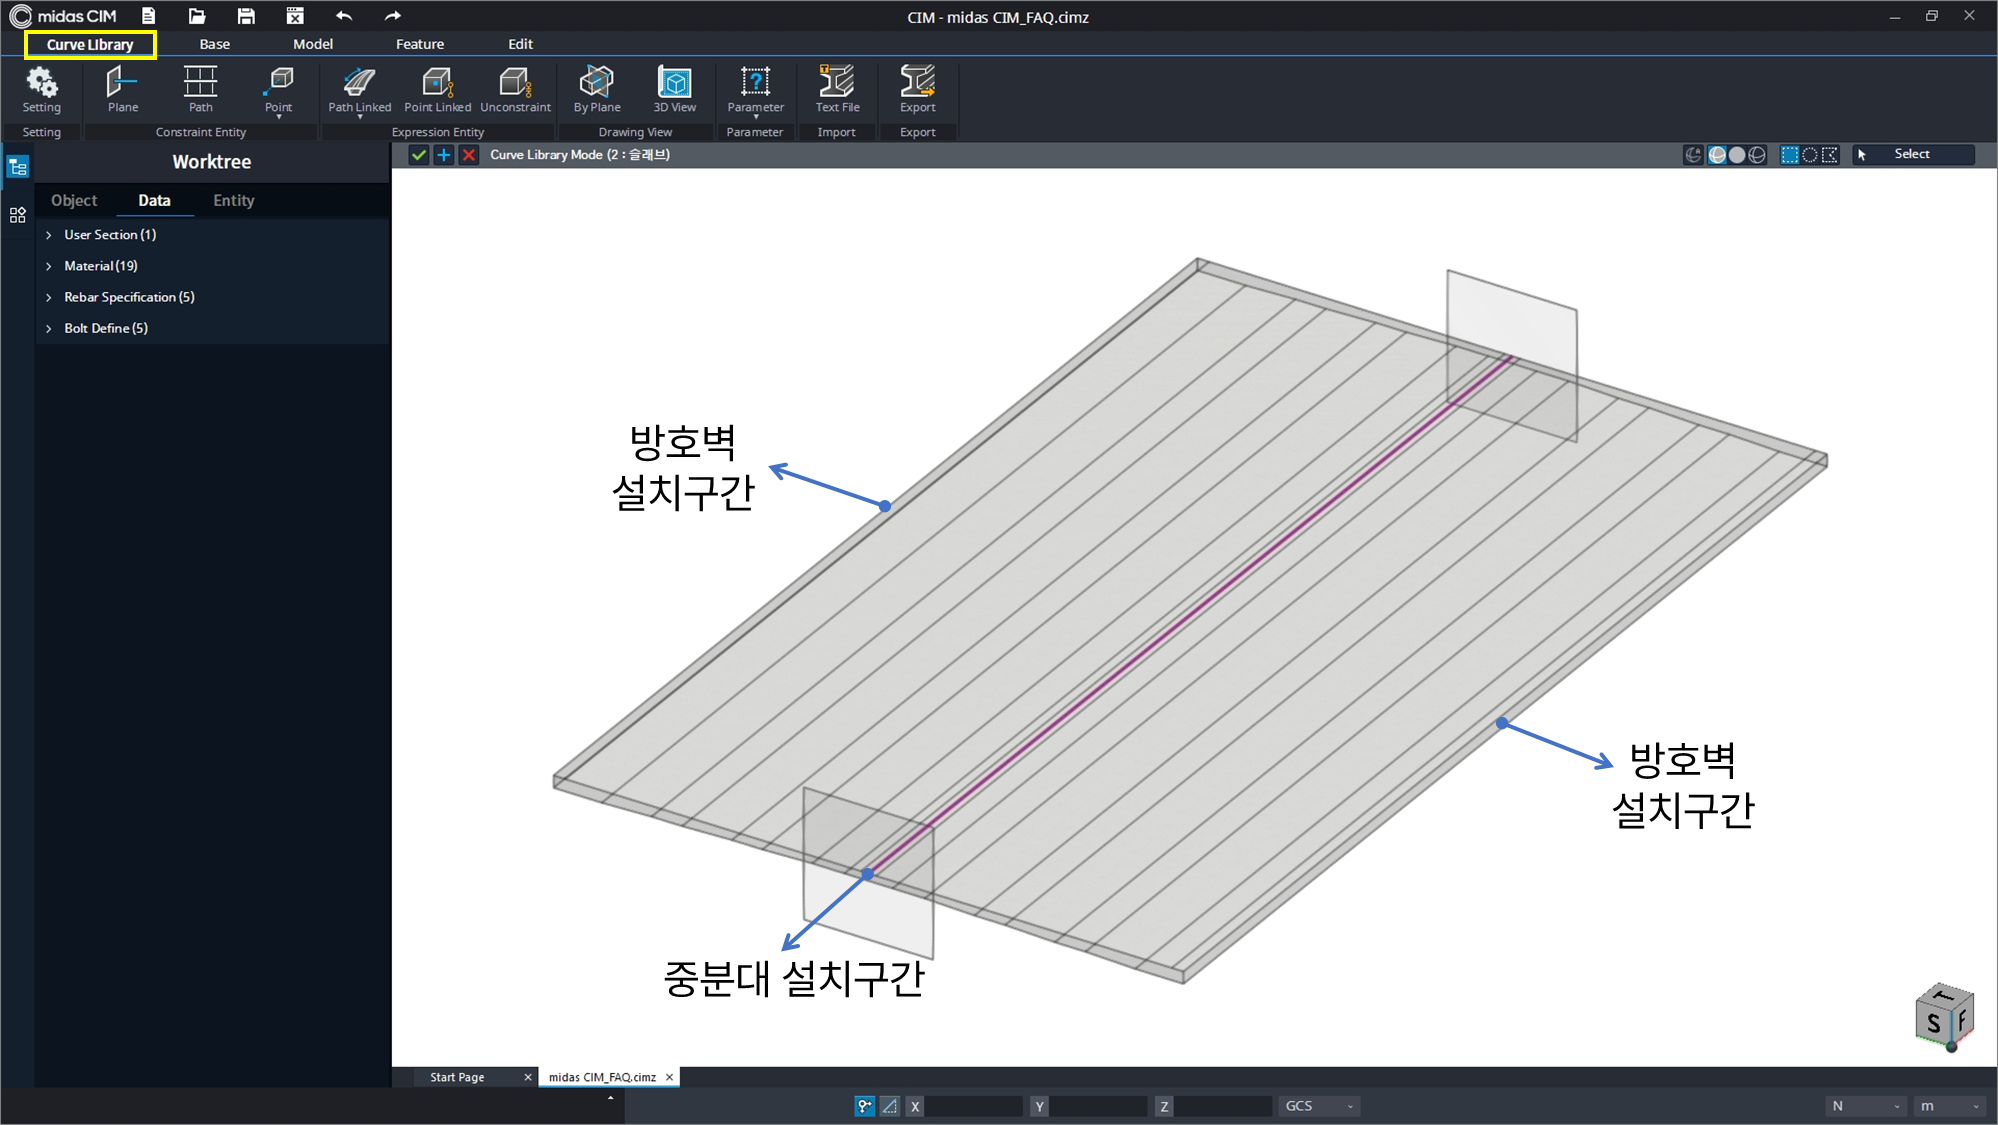
Task: Open the Path Linked expression tool
Action: pyautogui.click(x=359, y=92)
